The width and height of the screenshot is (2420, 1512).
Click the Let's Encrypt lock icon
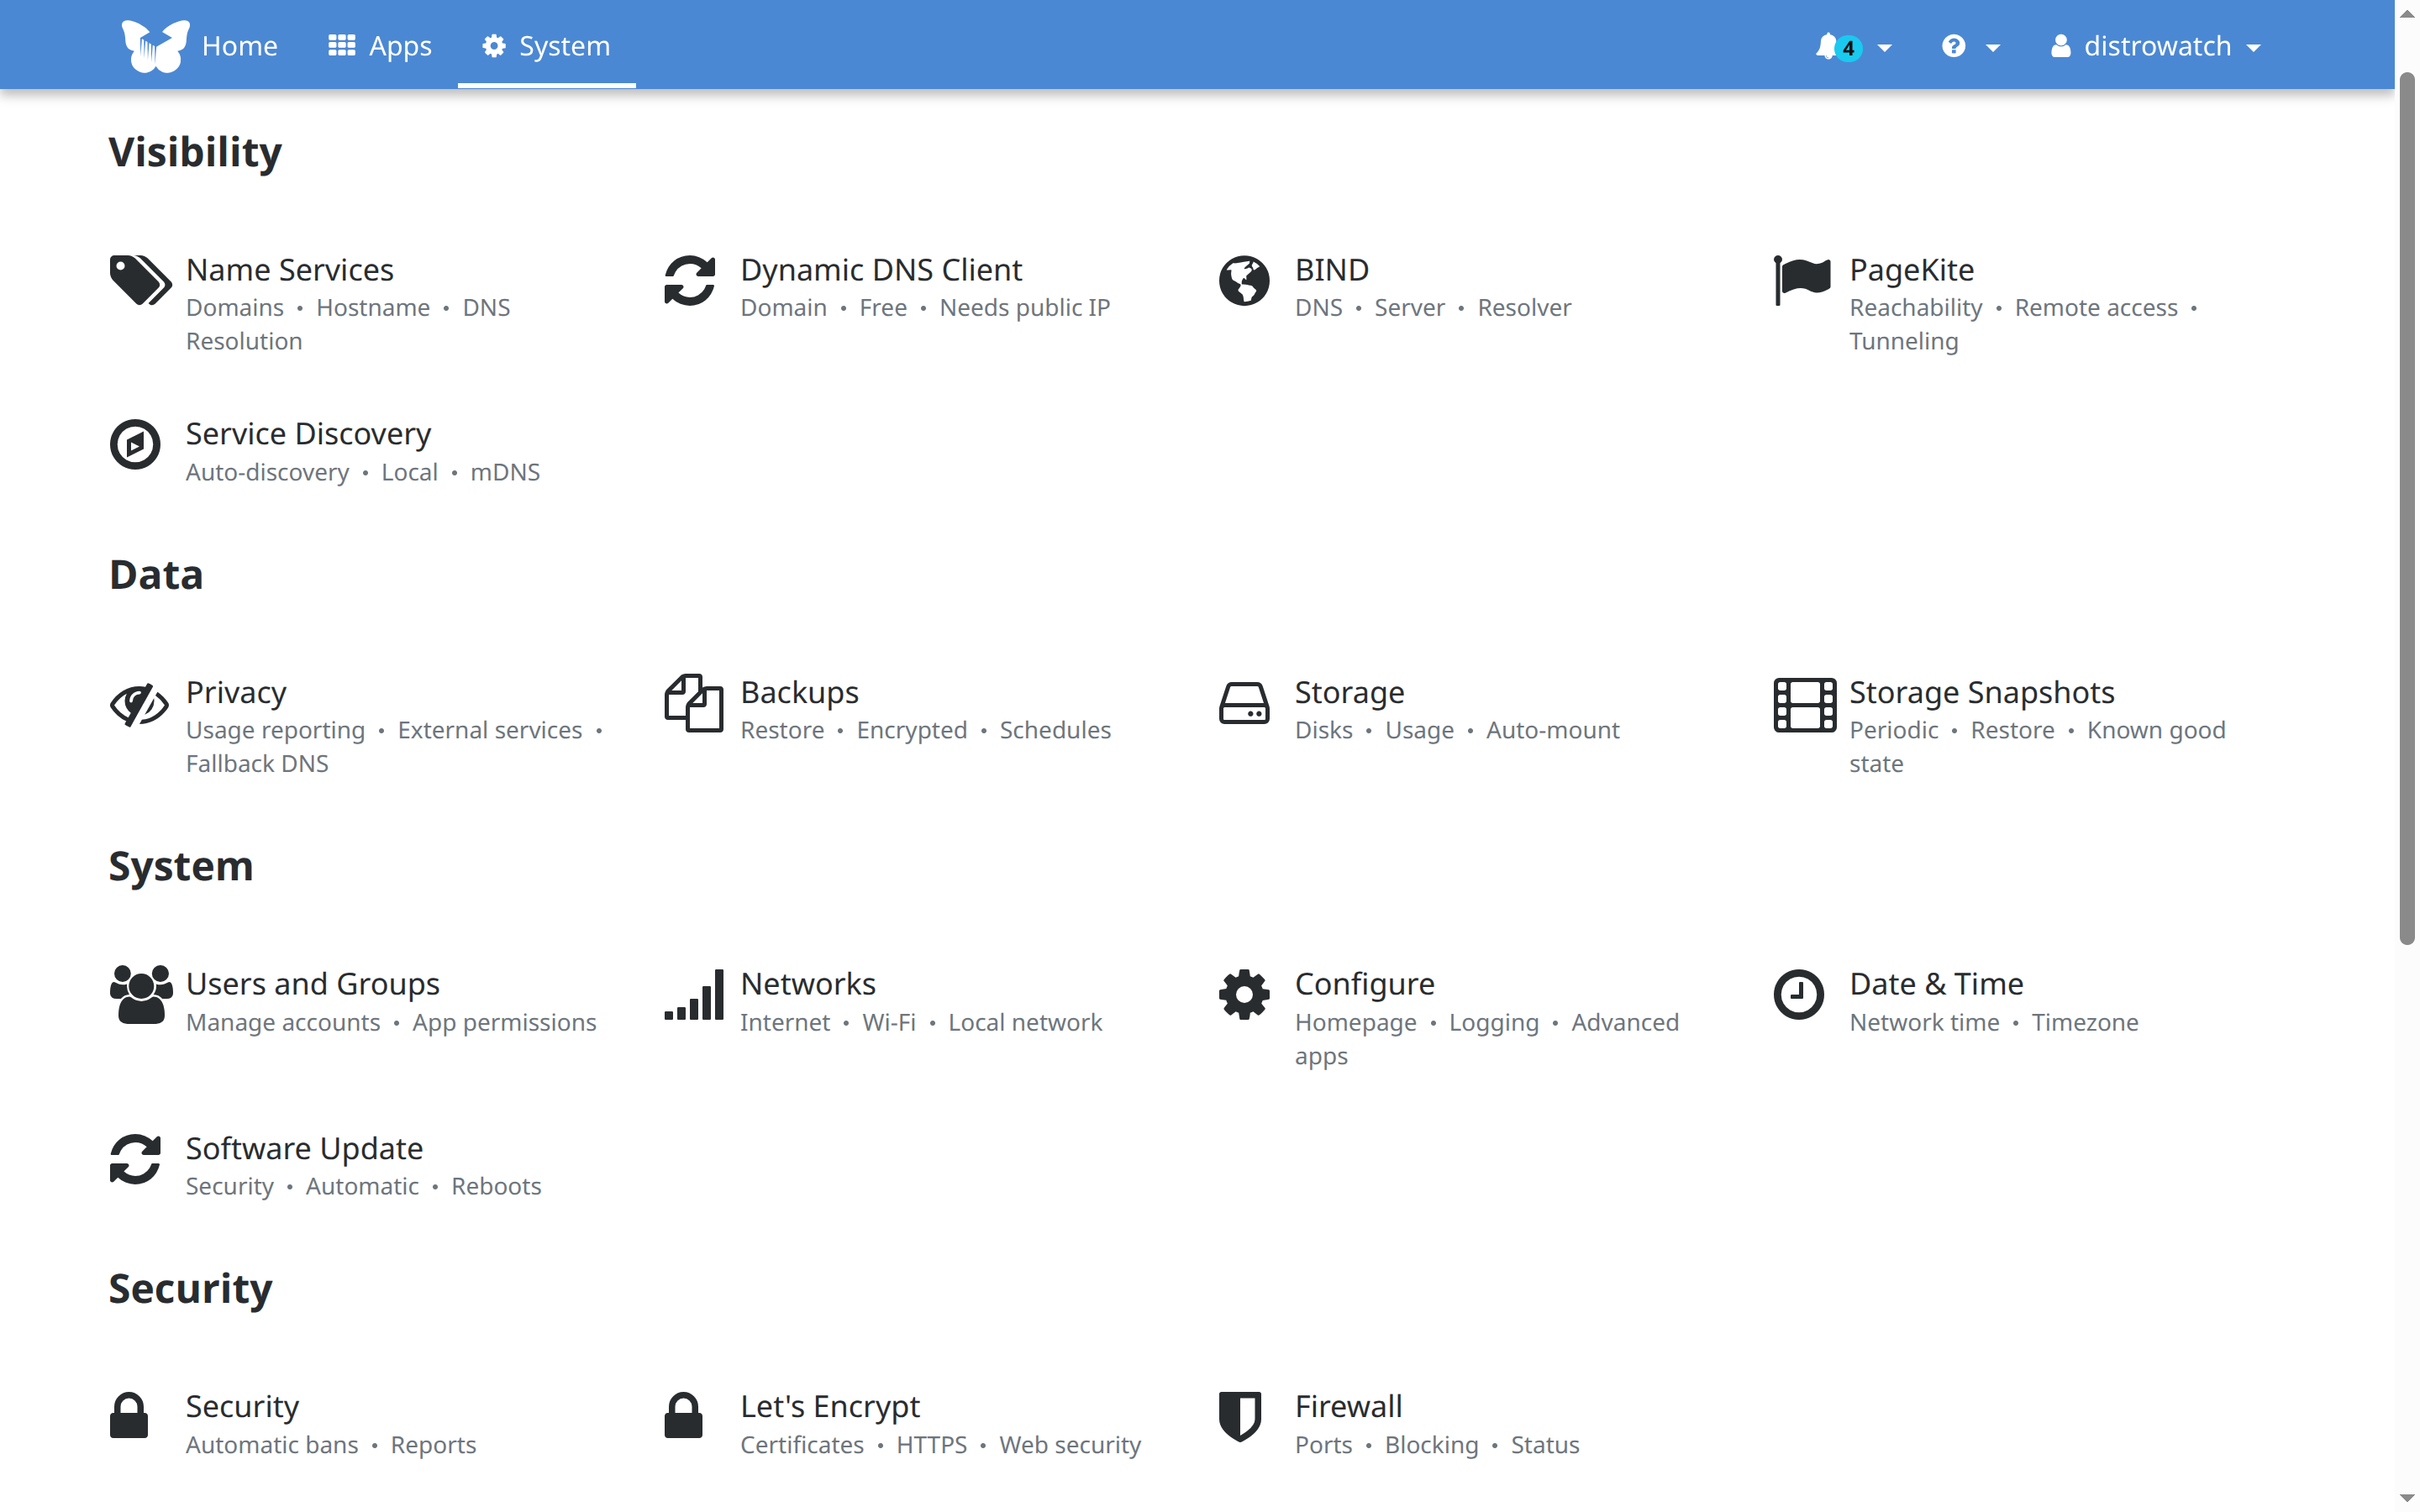(x=684, y=1416)
